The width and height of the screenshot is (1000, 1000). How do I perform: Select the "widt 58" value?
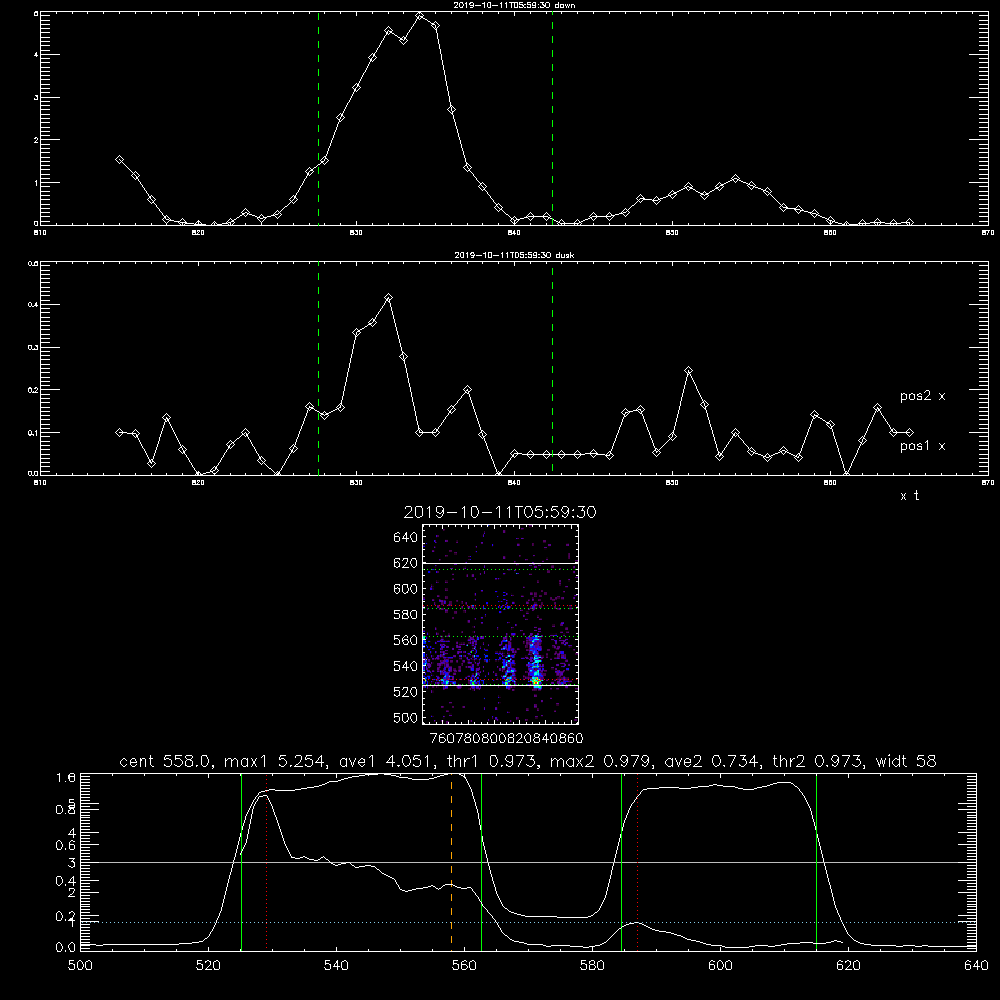(x=907, y=761)
